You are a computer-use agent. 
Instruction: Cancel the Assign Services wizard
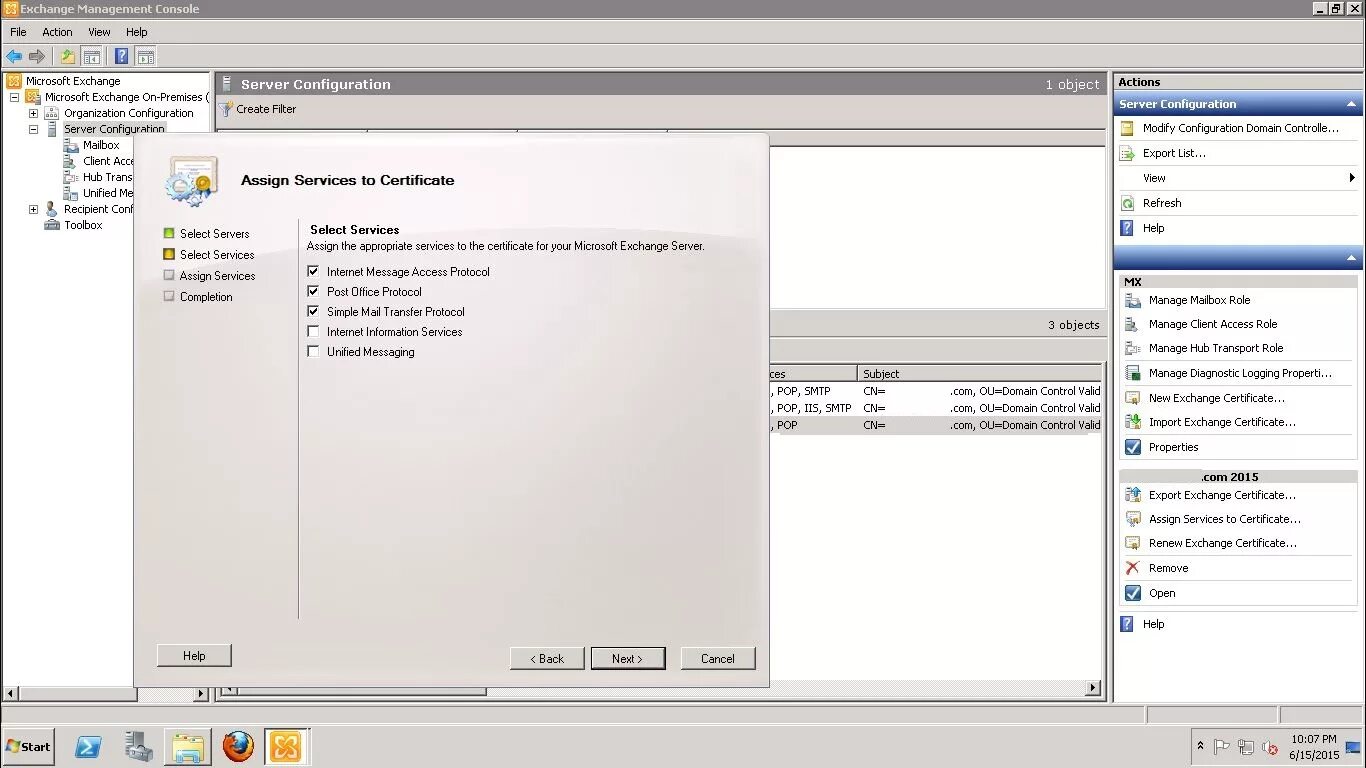(x=718, y=658)
